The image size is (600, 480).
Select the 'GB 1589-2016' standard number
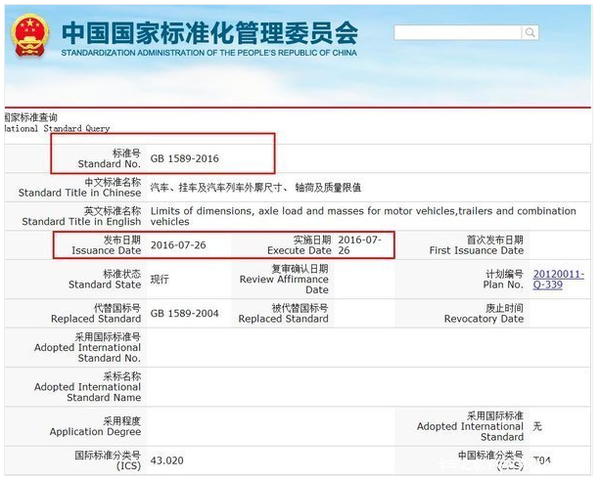pos(184,158)
